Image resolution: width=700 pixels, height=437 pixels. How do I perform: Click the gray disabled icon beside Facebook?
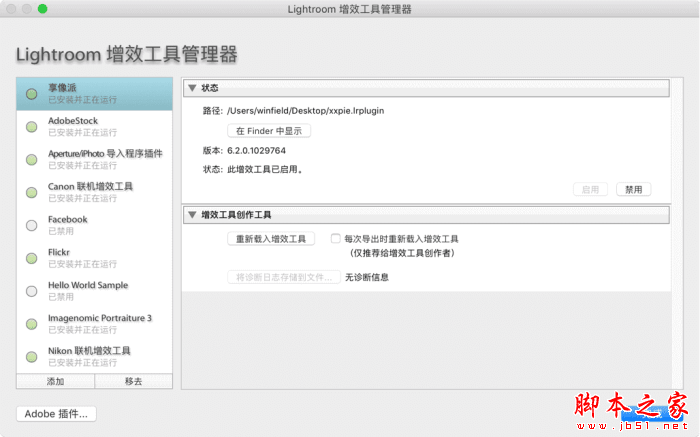coord(32,225)
